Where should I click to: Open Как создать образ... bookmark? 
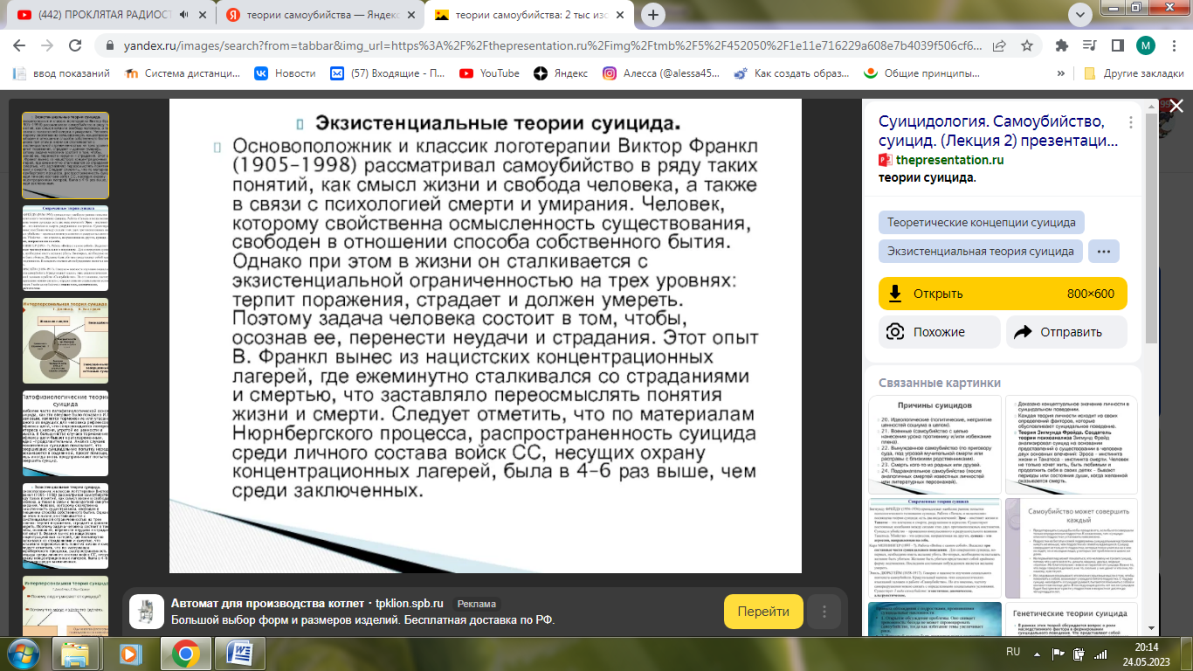click(x=791, y=74)
